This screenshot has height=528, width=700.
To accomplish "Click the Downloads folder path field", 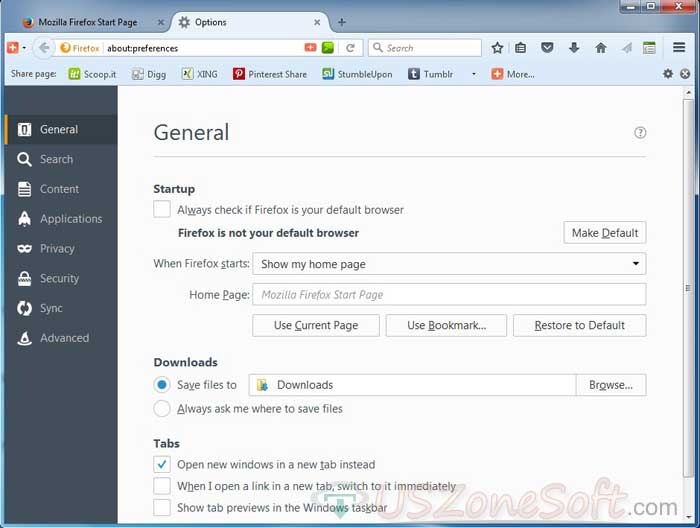I will click(x=412, y=385).
